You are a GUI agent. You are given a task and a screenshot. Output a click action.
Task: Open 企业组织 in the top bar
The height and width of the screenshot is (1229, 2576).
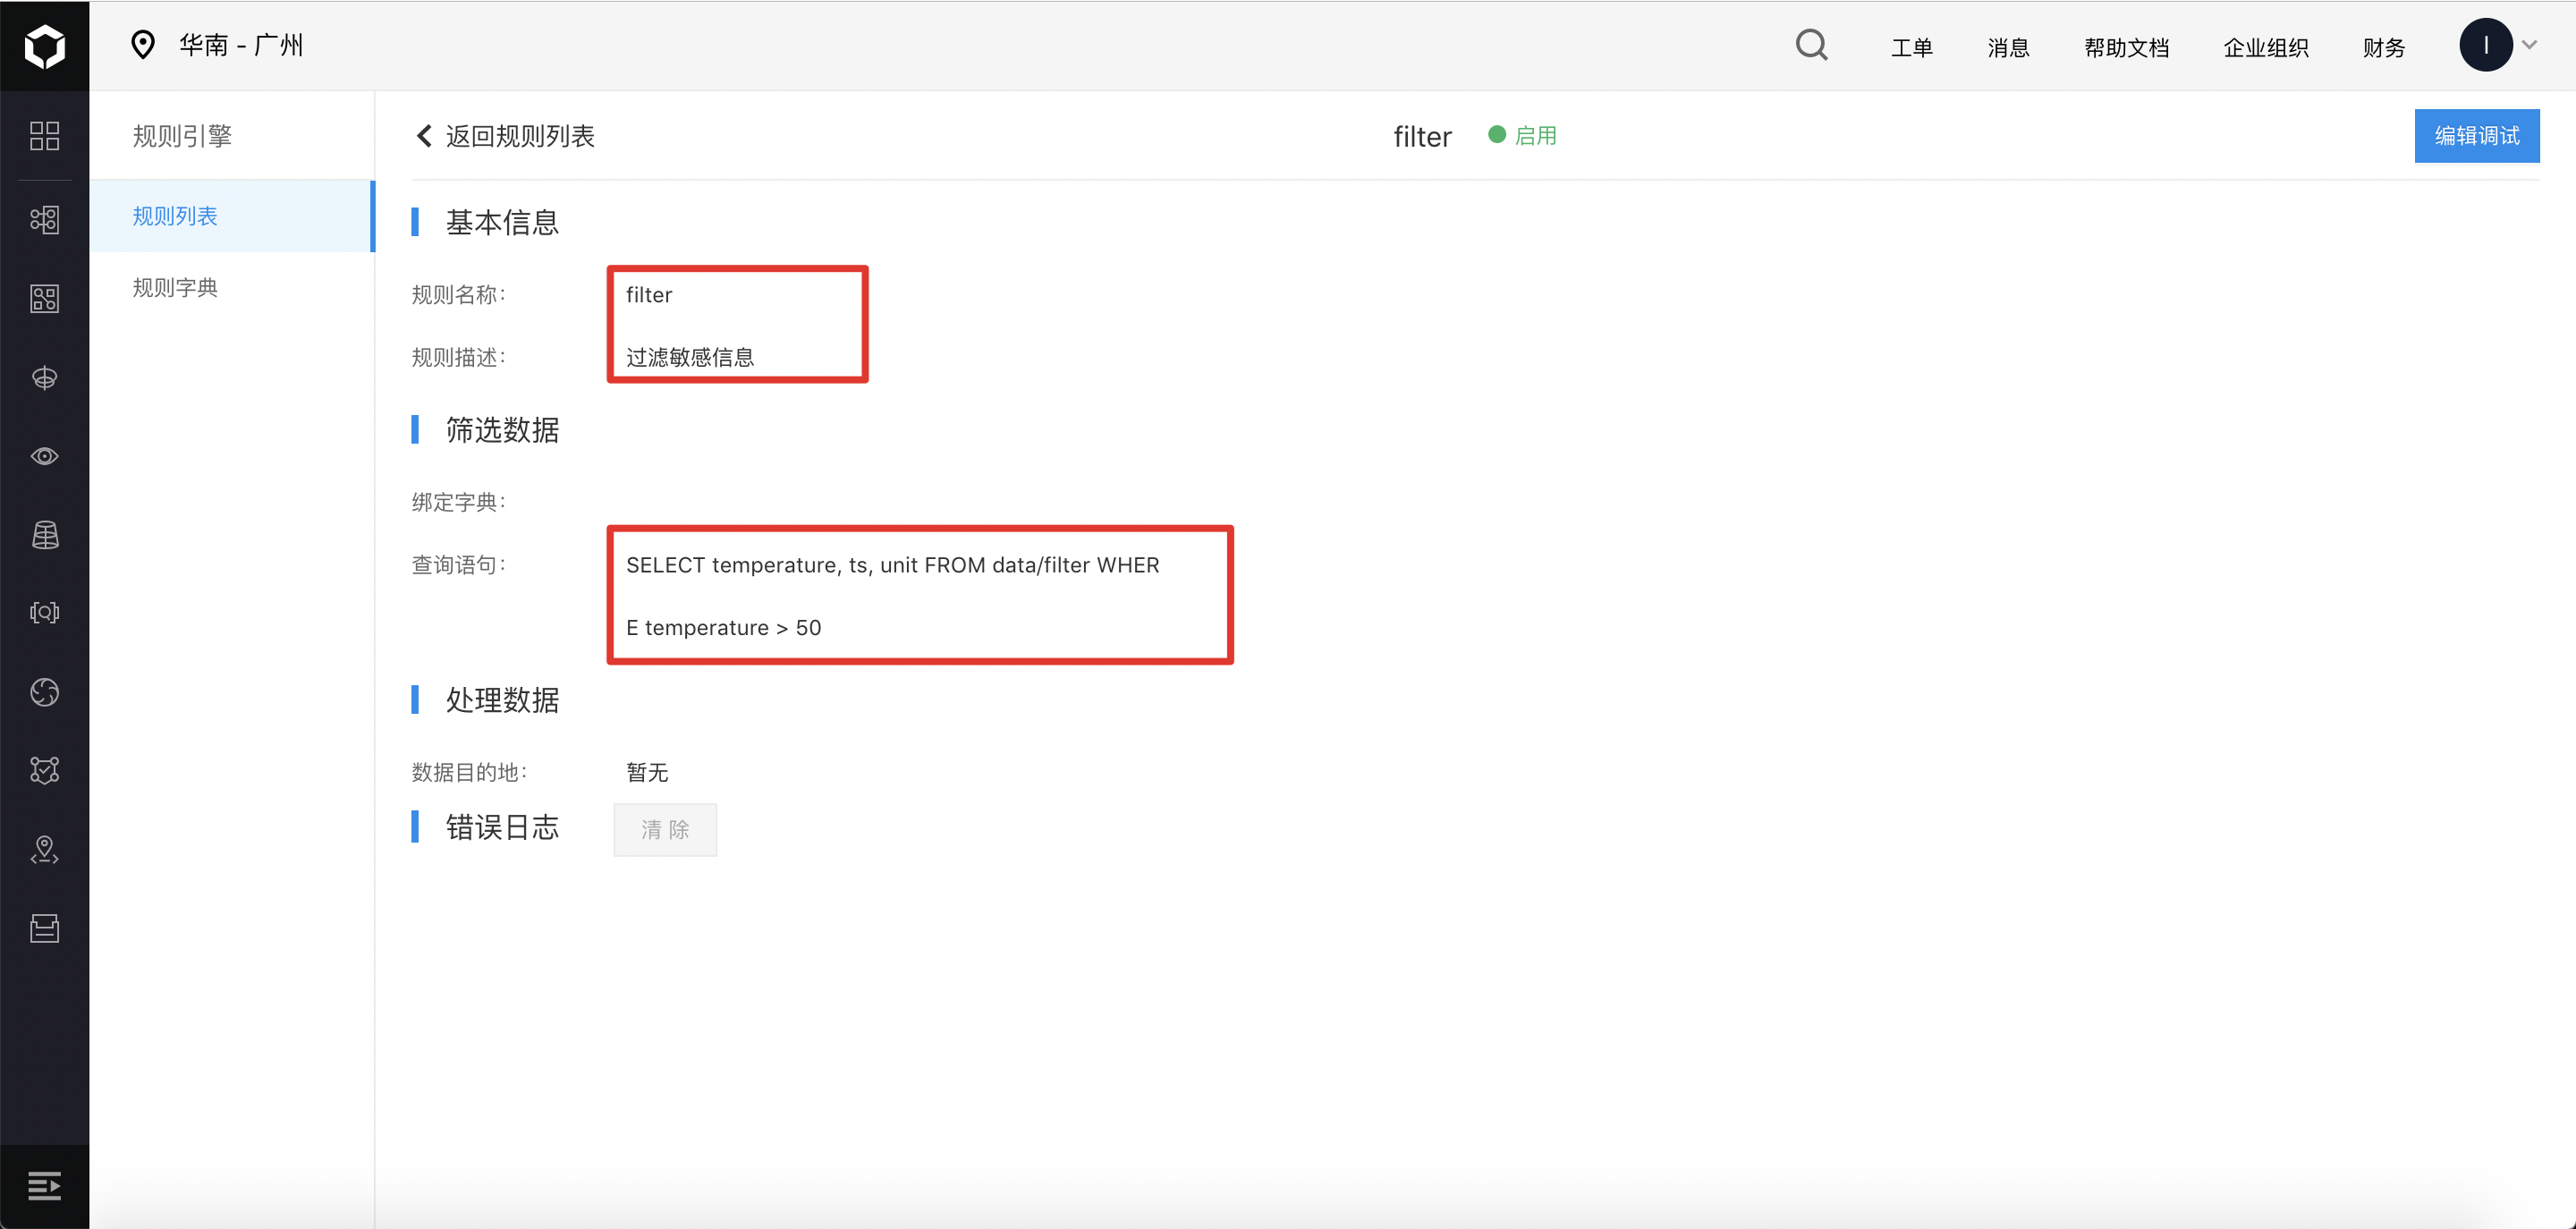[x=2265, y=47]
